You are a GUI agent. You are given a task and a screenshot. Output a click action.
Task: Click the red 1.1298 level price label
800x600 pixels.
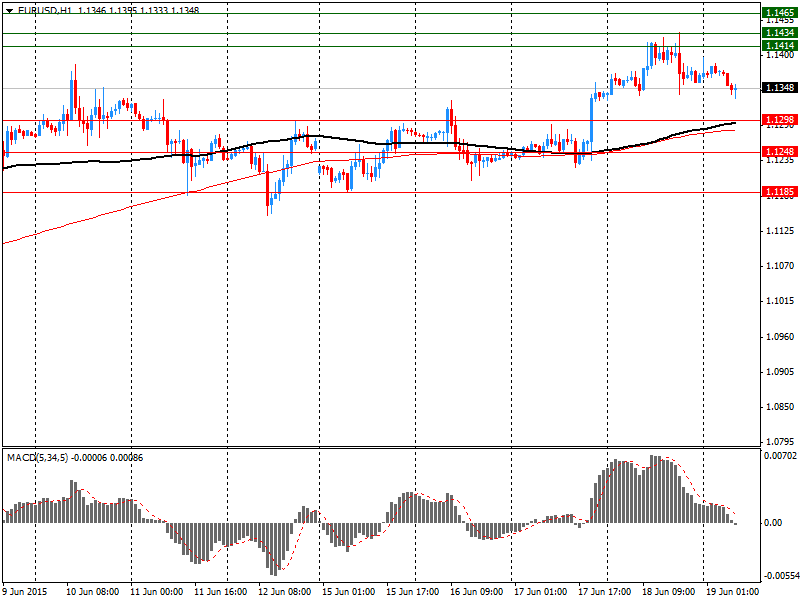(x=780, y=120)
